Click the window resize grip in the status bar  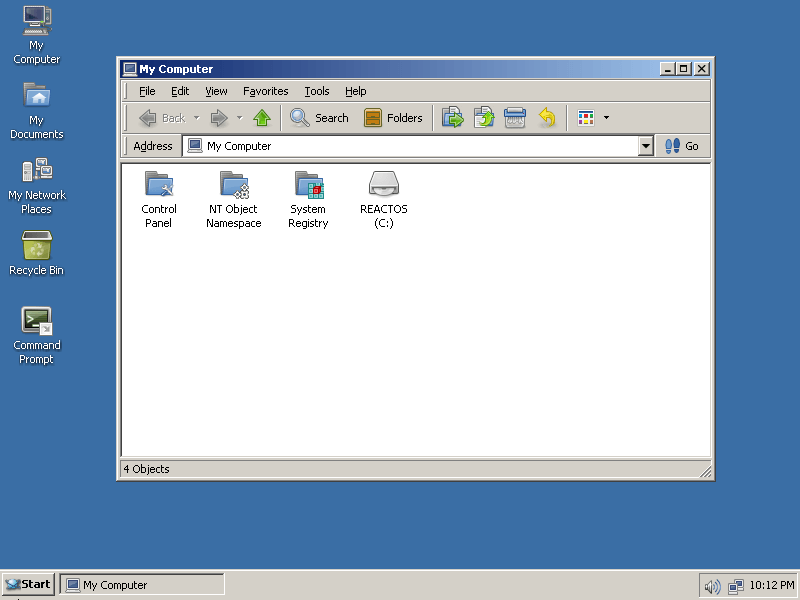coord(705,471)
